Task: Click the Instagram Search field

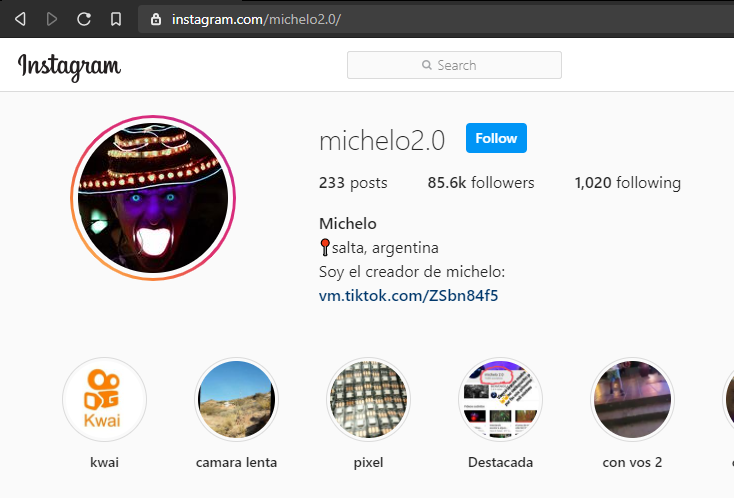Action: tap(454, 65)
